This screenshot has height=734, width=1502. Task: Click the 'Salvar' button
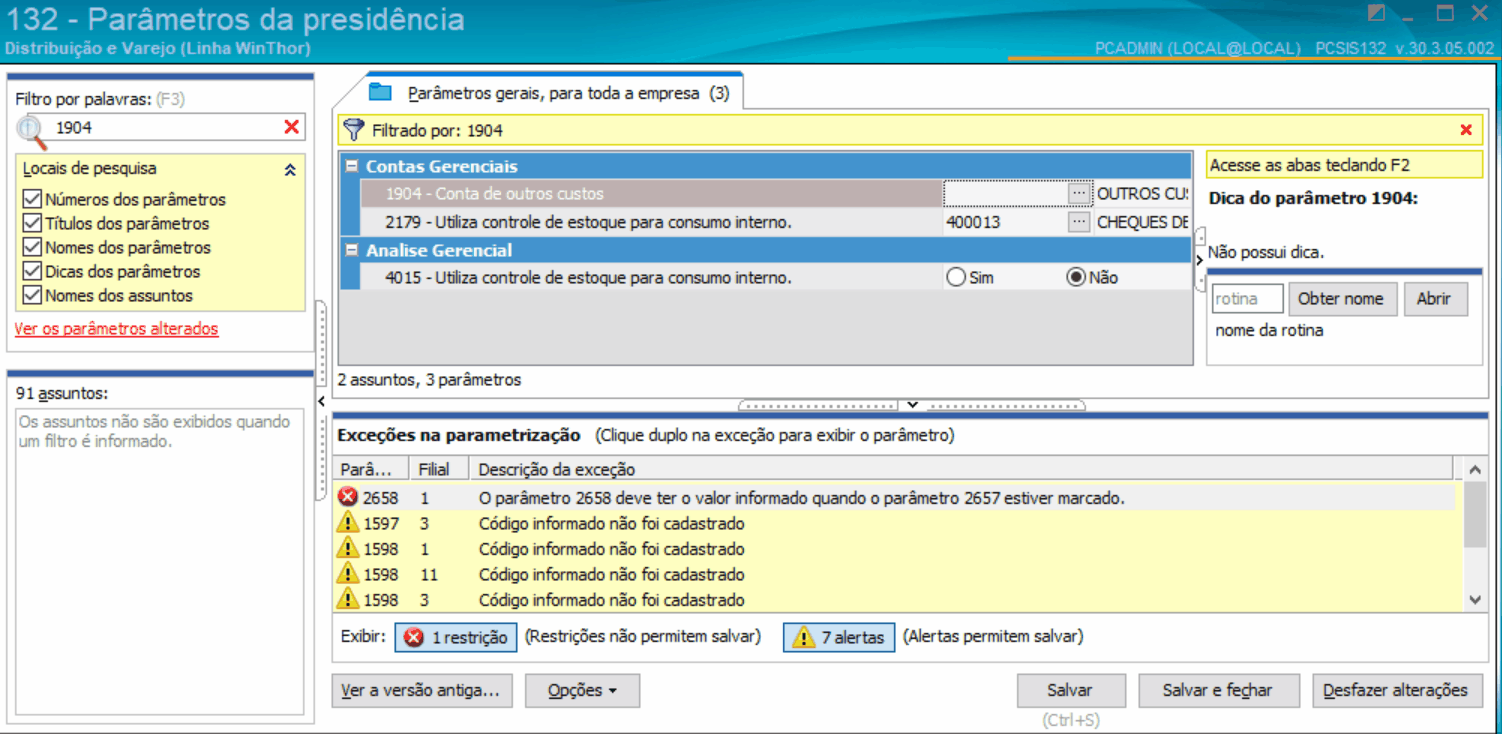point(1070,690)
